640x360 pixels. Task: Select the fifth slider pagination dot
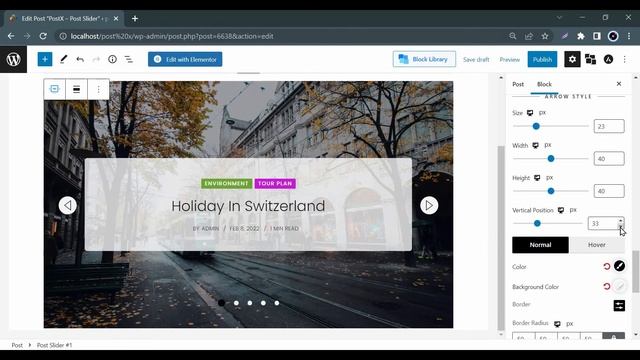pyautogui.click(x=277, y=303)
